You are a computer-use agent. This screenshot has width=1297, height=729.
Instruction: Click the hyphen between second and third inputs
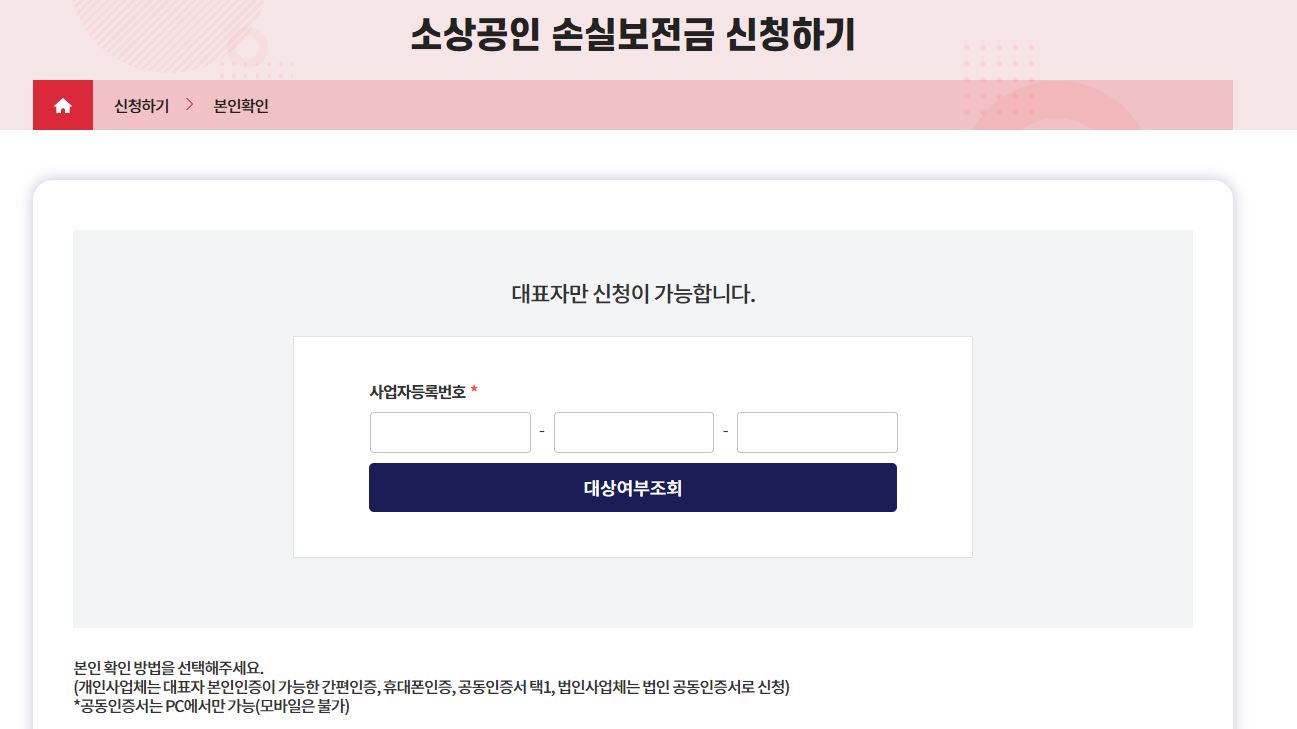click(x=725, y=431)
